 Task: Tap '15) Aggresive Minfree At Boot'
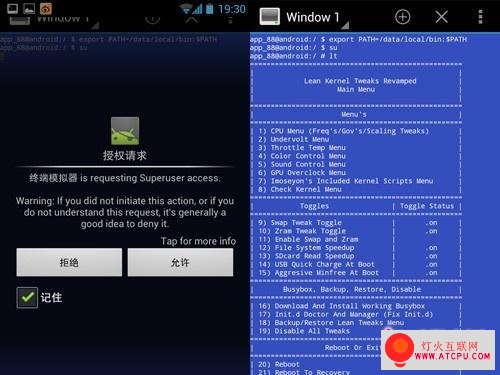(319, 273)
